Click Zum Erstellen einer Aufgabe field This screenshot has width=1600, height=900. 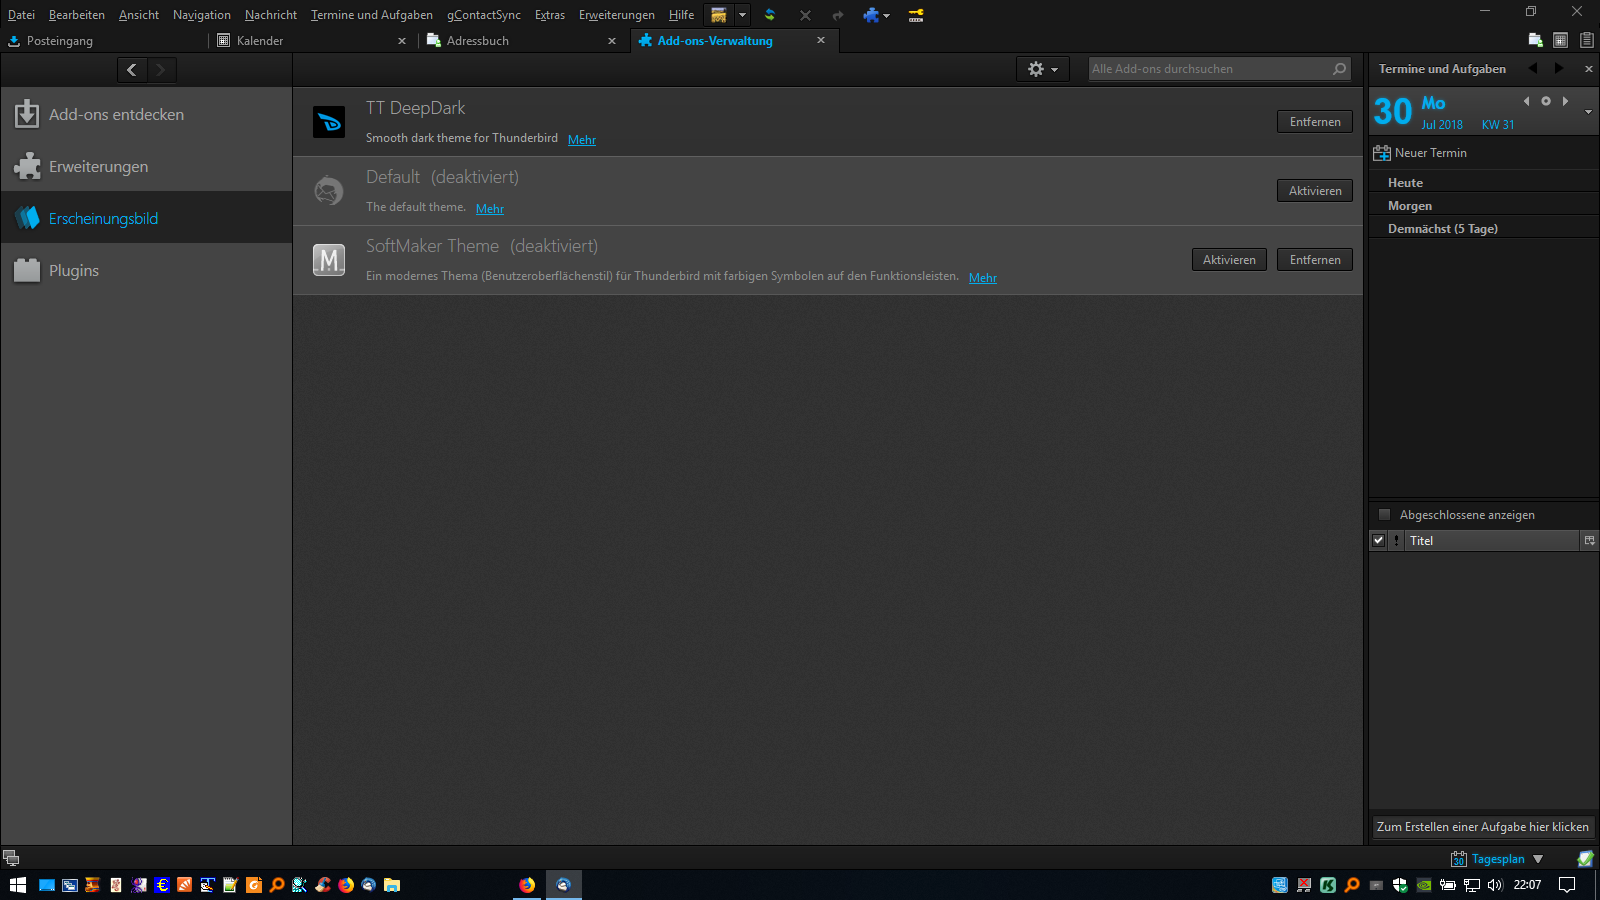(1483, 827)
